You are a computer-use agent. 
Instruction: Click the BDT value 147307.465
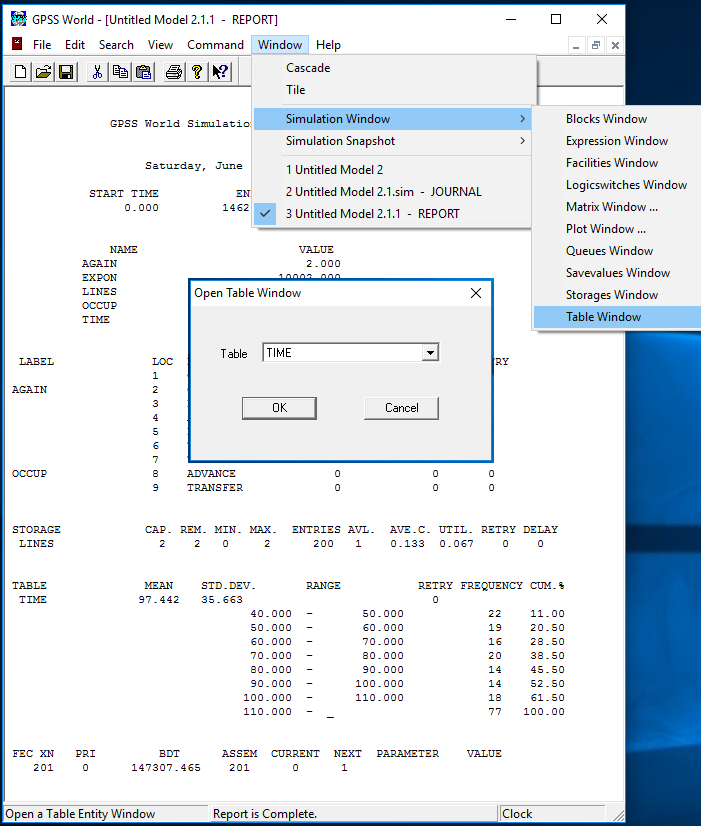(166, 768)
